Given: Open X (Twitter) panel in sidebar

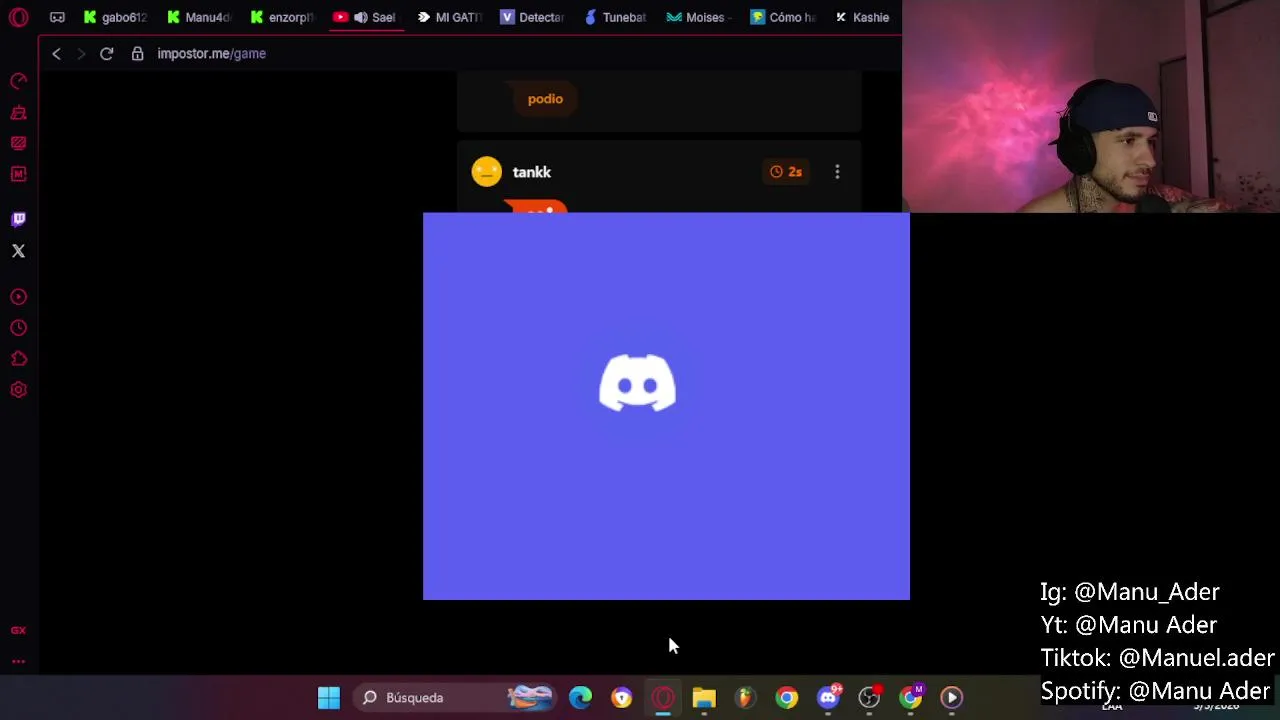Looking at the screenshot, I should [x=18, y=251].
